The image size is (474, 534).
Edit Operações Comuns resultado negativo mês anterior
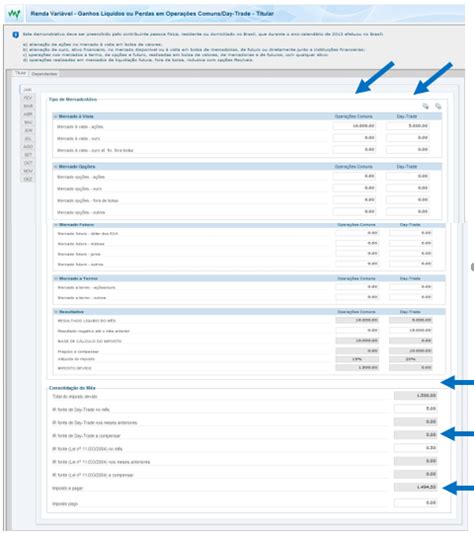357,330
